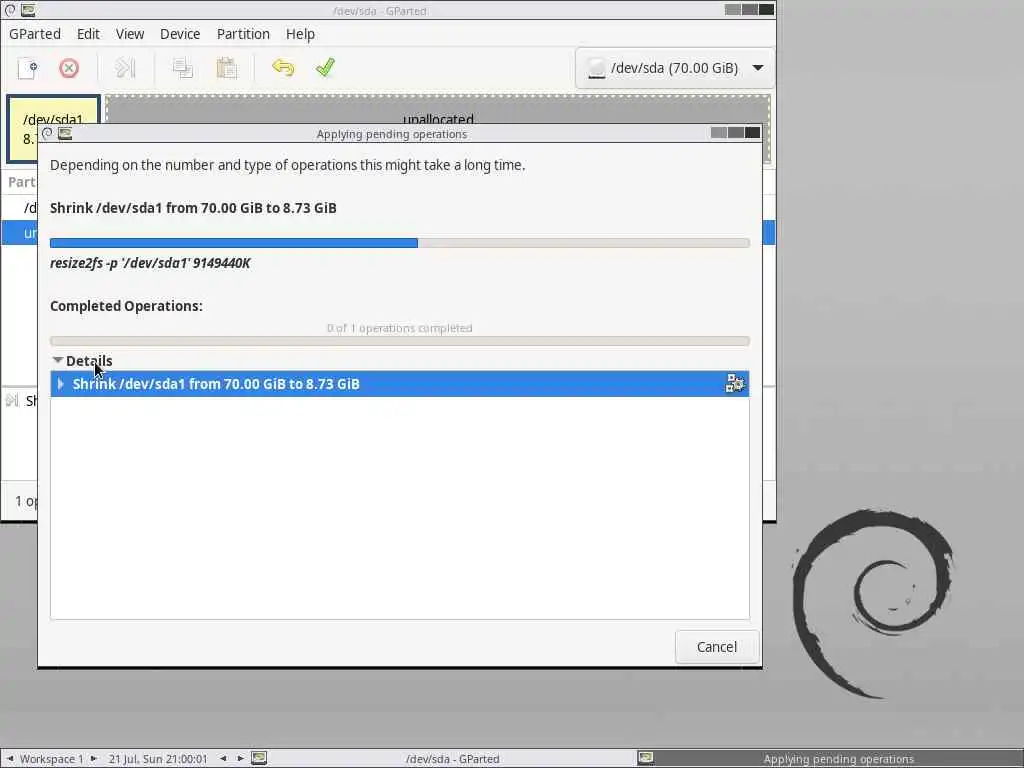
Task: Click the operation status icon on Shrink row
Action: (x=735, y=383)
